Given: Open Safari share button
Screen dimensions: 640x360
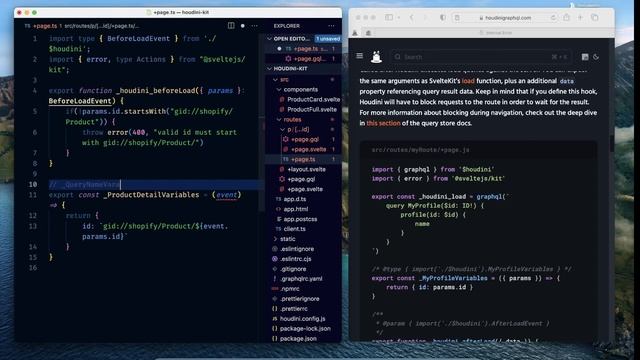Looking at the screenshot, I should pyautogui.click(x=567, y=17).
